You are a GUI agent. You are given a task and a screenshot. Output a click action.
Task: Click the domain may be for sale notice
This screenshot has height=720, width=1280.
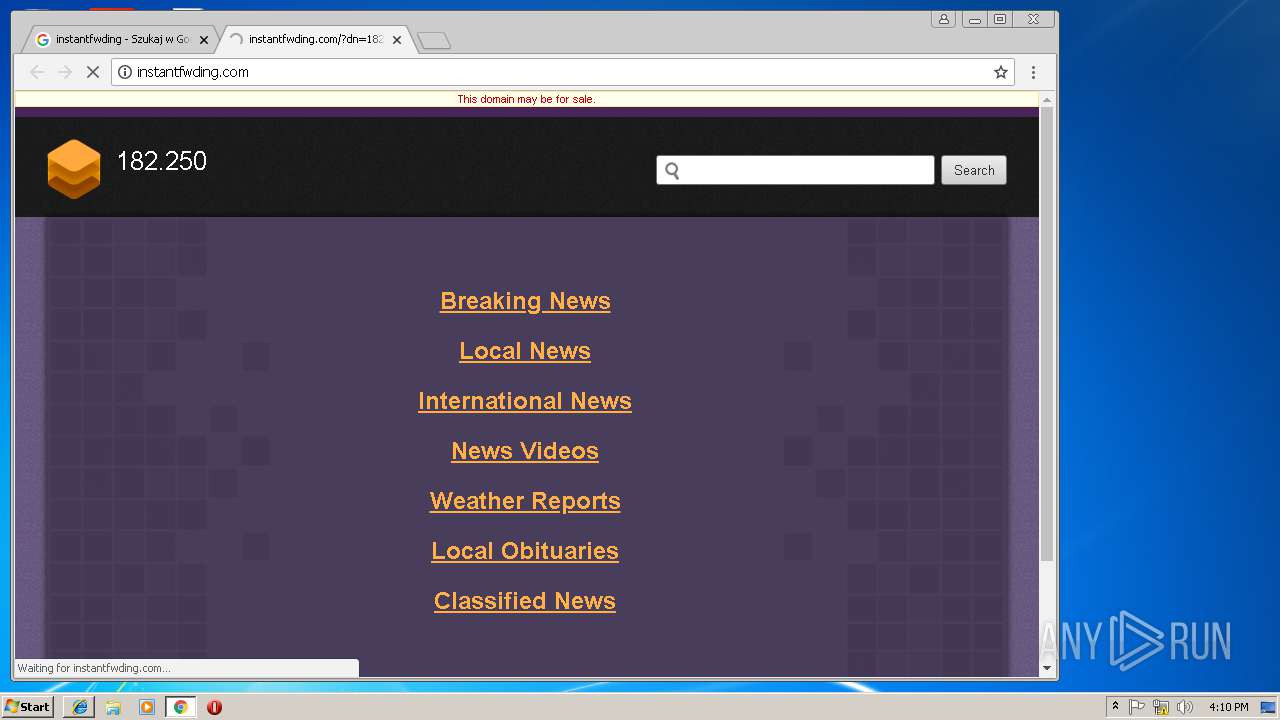click(x=526, y=99)
